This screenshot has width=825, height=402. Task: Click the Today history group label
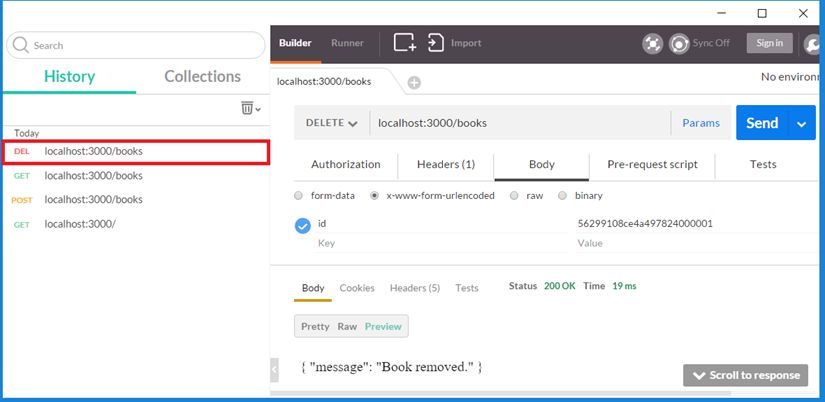[26, 134]
